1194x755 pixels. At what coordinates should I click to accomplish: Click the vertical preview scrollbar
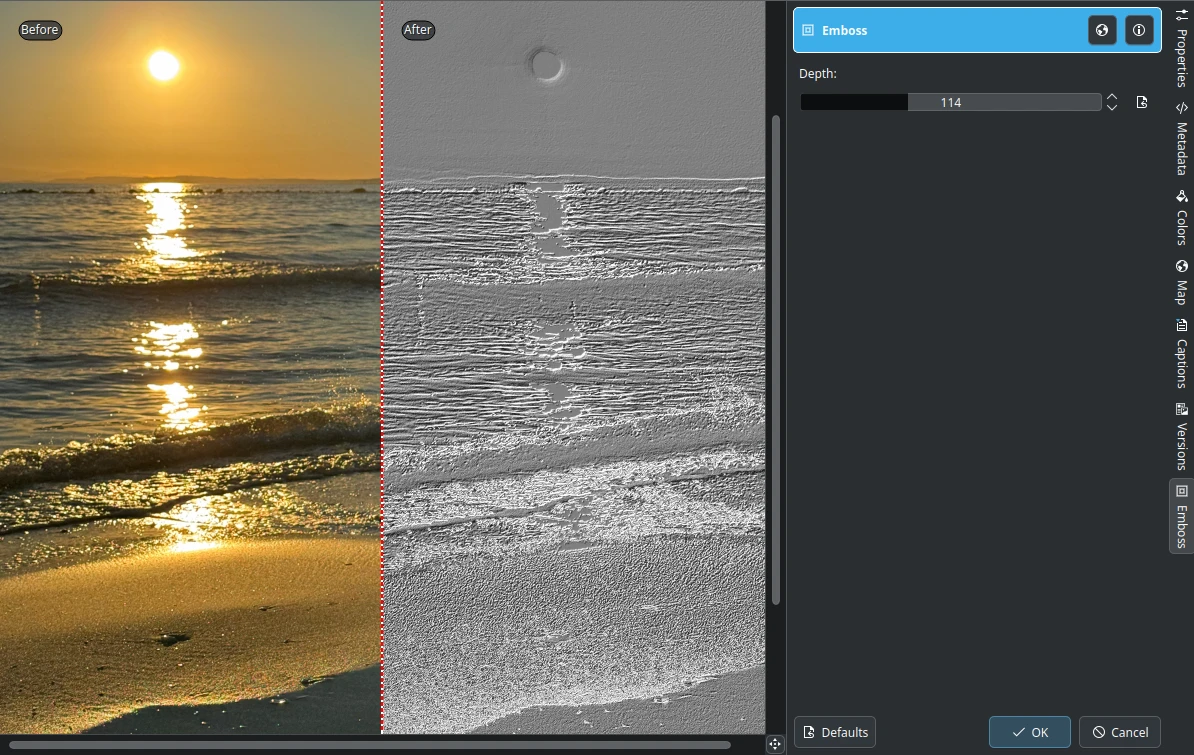click(777, 360)
